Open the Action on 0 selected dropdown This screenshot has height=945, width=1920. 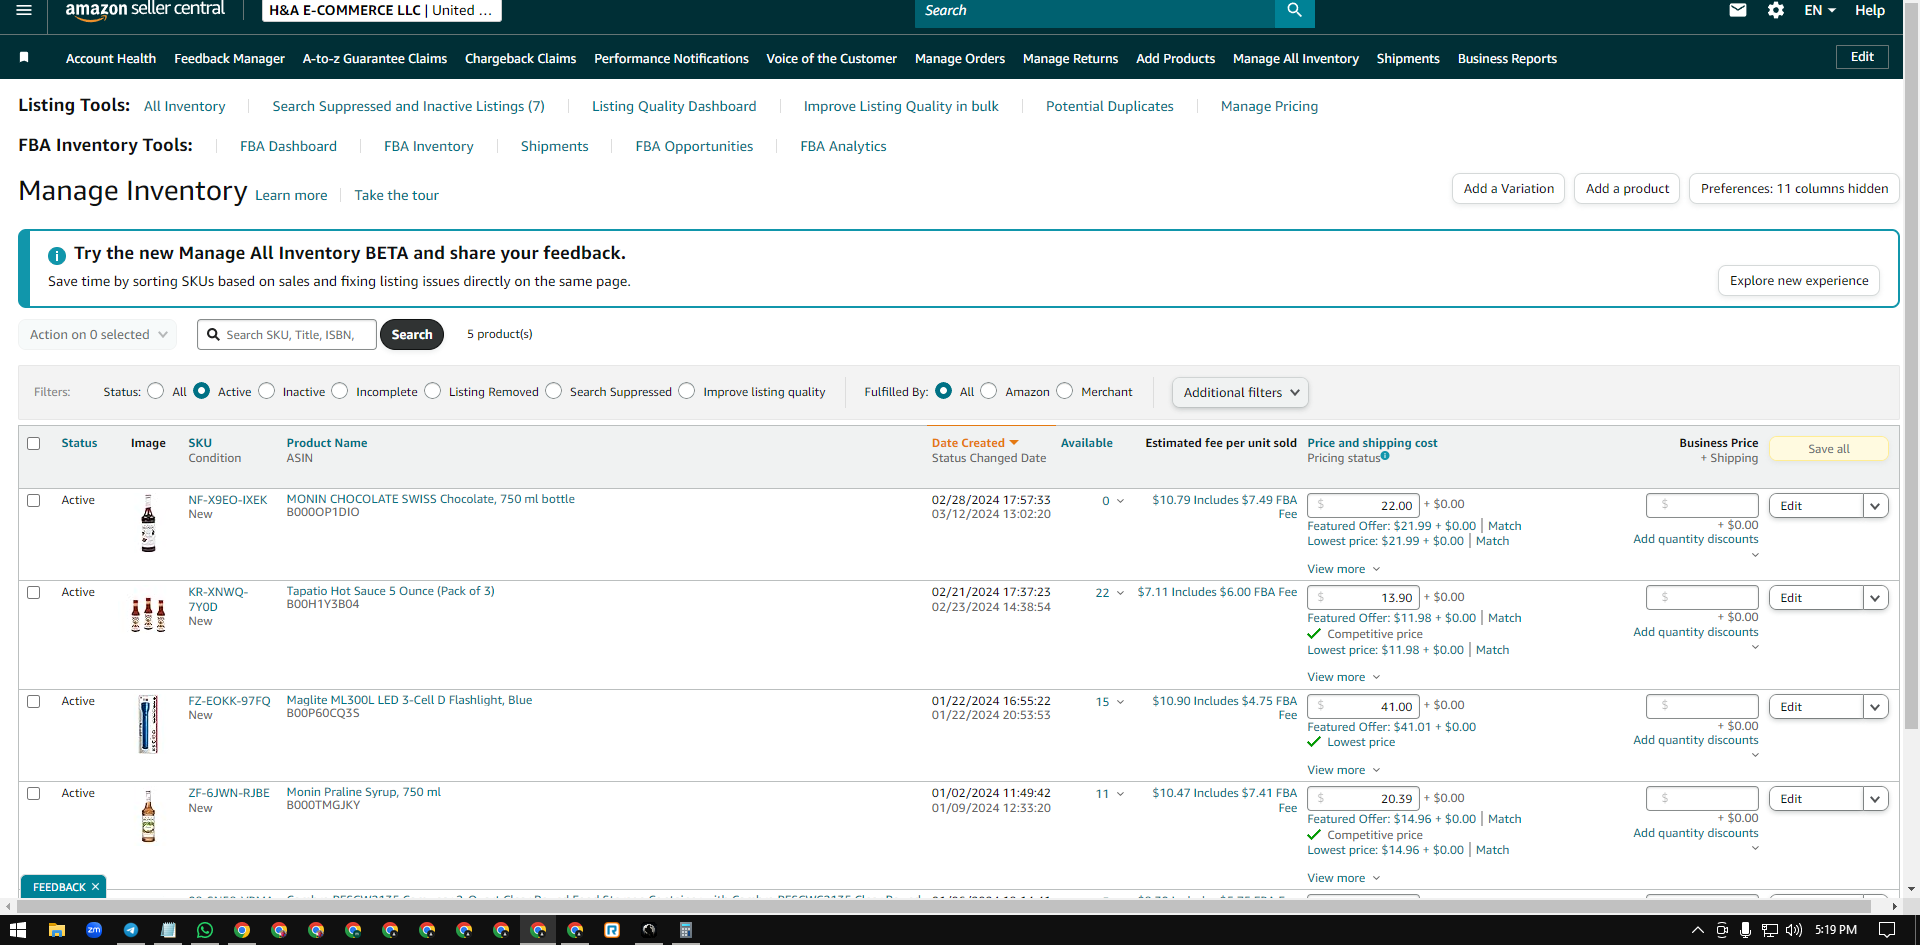tap(97, 334)
